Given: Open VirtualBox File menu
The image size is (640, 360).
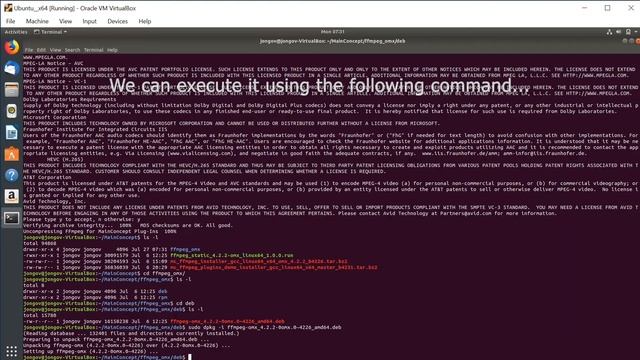Looking at the screenshot, I should (x=11, y=21).
